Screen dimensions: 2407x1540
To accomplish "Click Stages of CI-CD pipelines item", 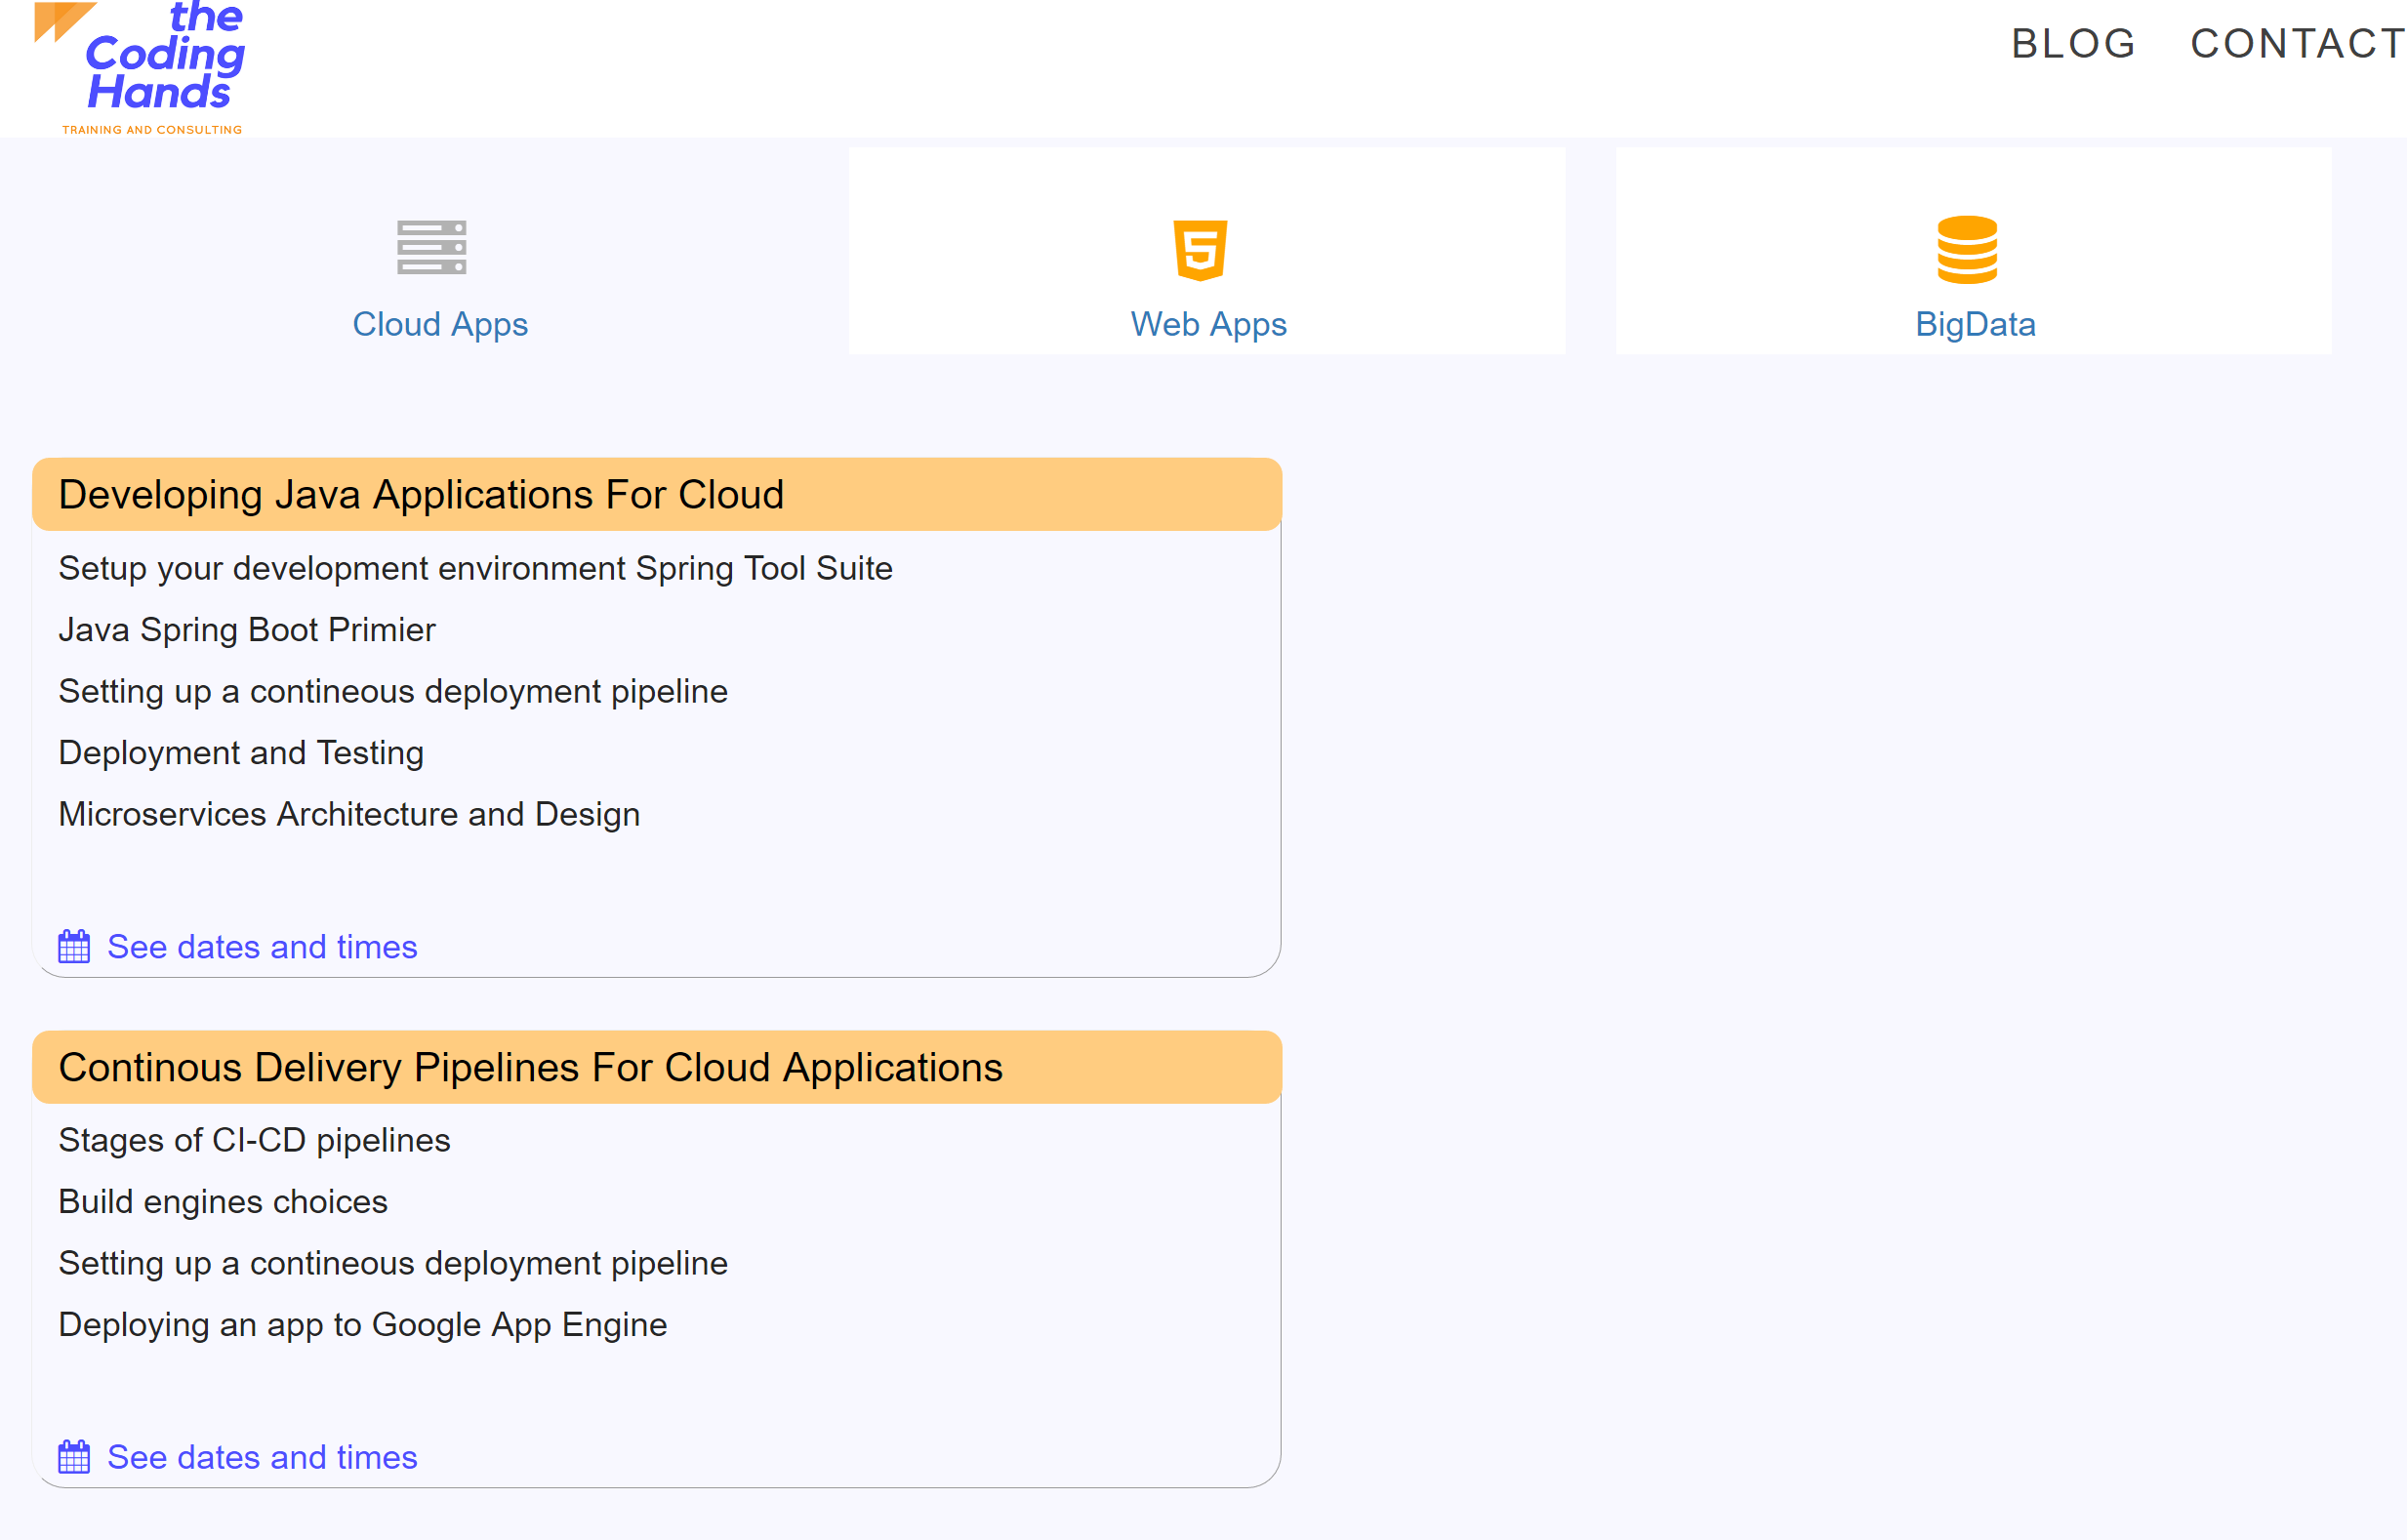I will point(254,1140).
